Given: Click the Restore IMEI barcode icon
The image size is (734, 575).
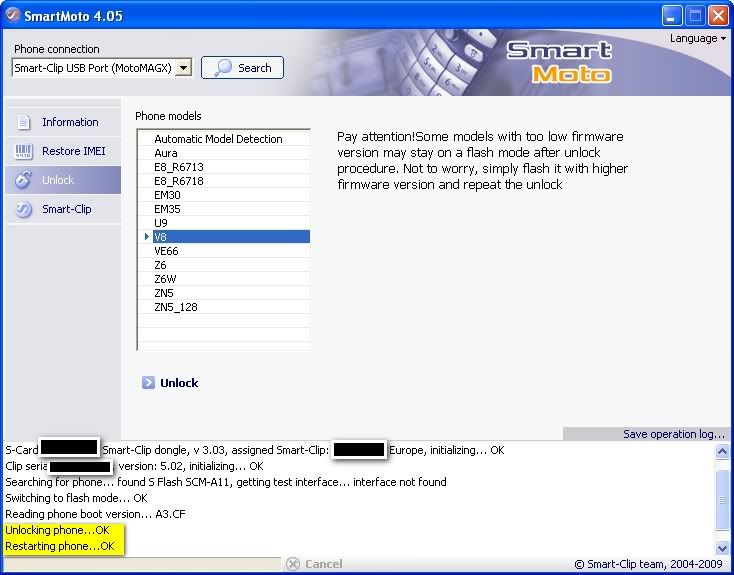Looking at the screenshot, I should point(23,151).
